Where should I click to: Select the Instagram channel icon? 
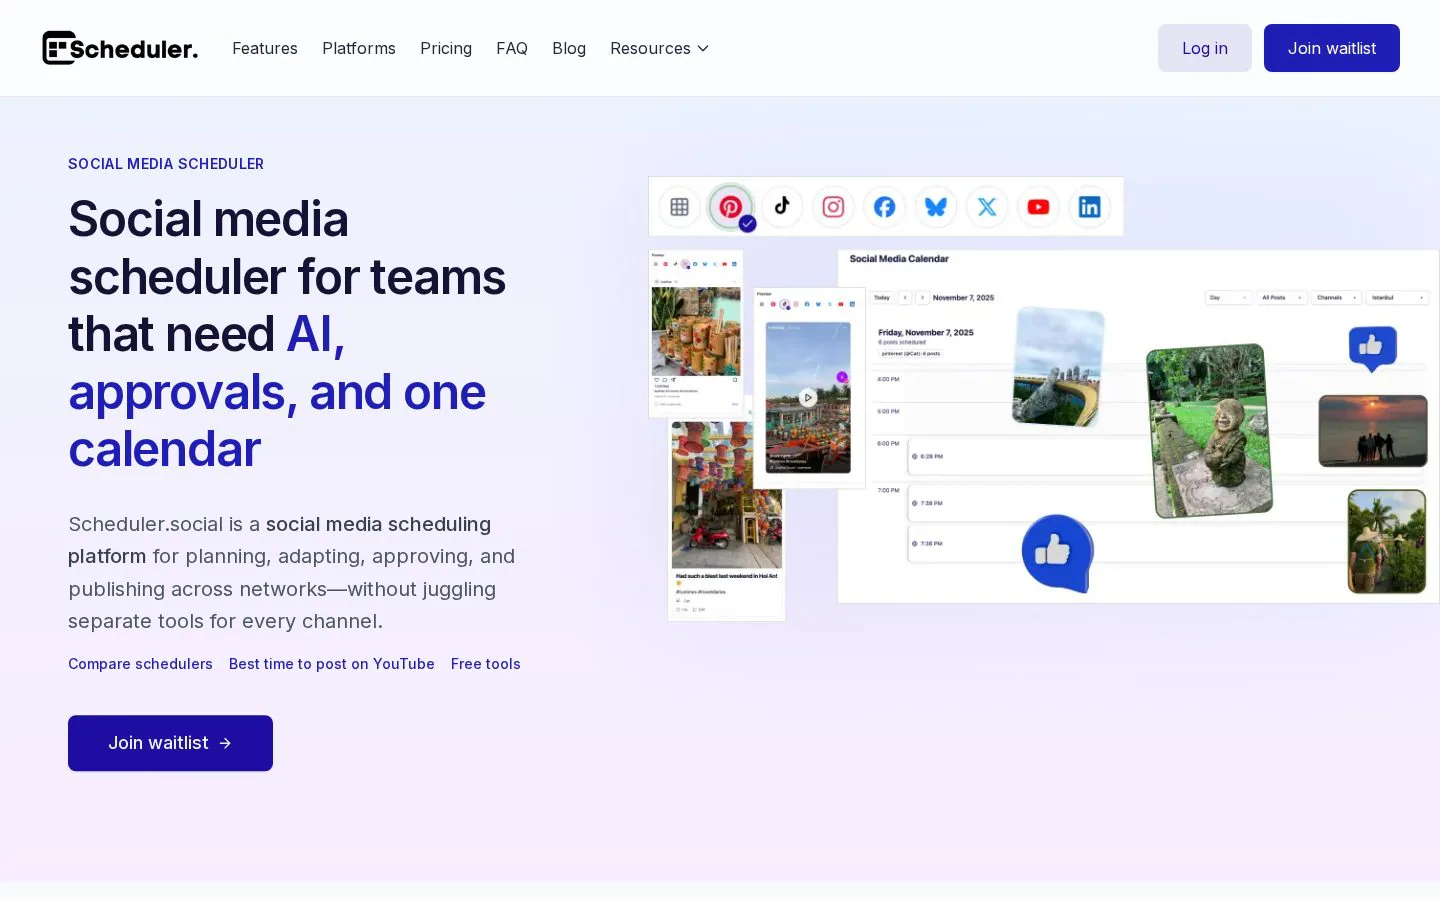(x=833, y=207)
